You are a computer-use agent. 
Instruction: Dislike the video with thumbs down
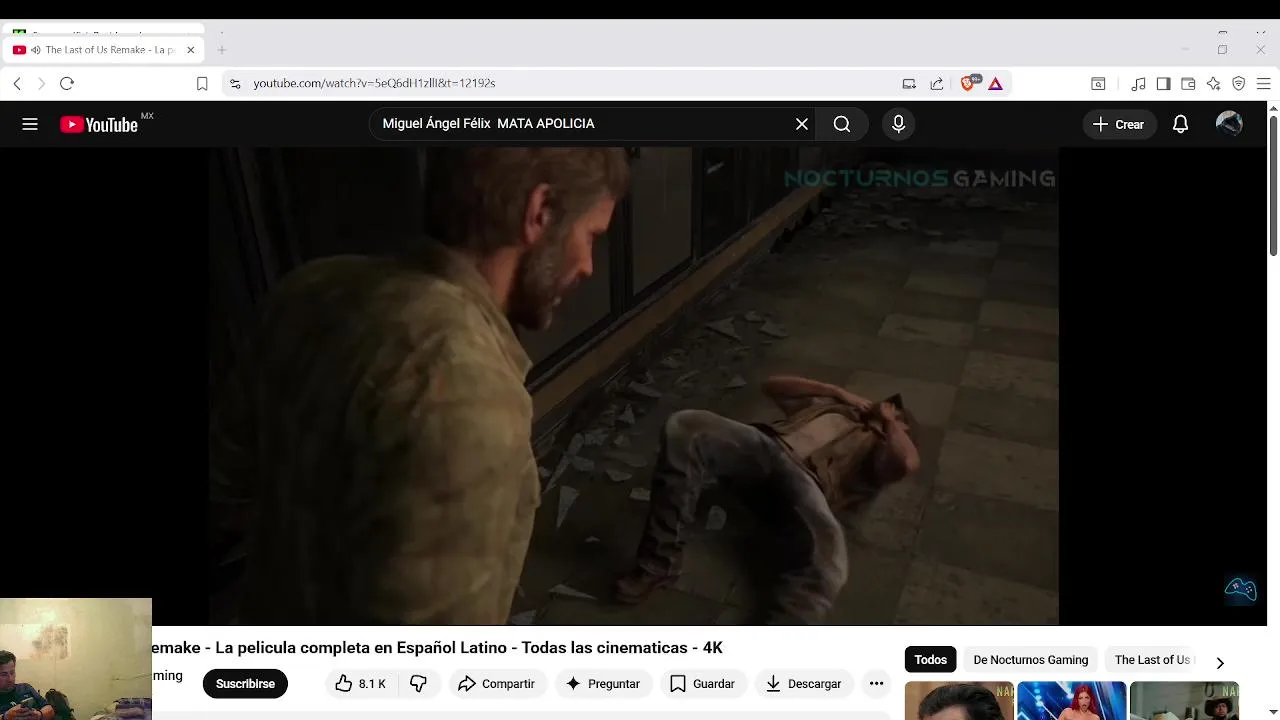(419, 684)
